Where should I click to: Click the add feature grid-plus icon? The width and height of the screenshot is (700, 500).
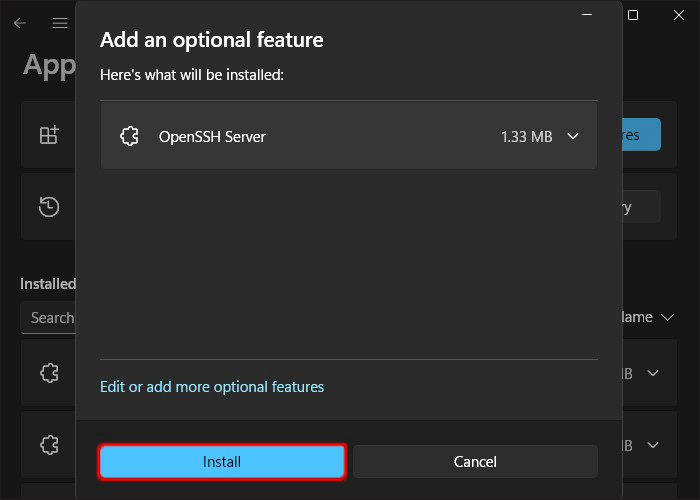49,135
